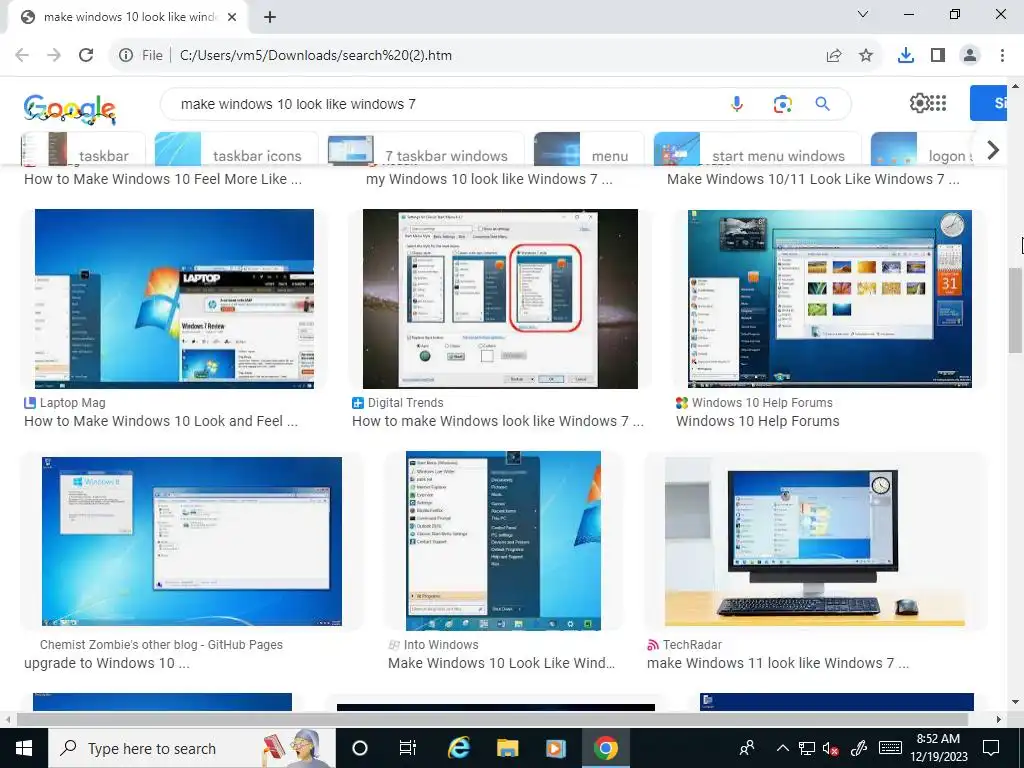
Task: Open the Laptop Mag image thumbnail
Action: 174,298
